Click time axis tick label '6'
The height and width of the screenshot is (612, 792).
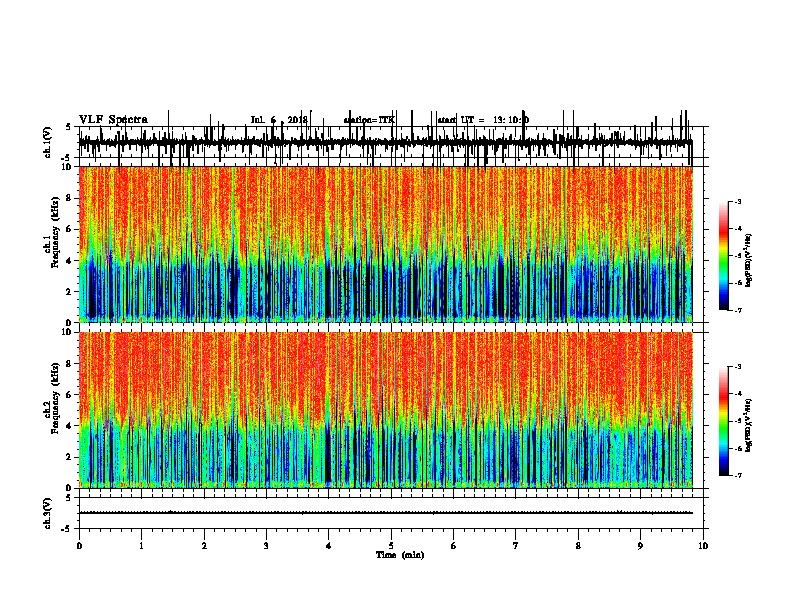coord(454,546)
